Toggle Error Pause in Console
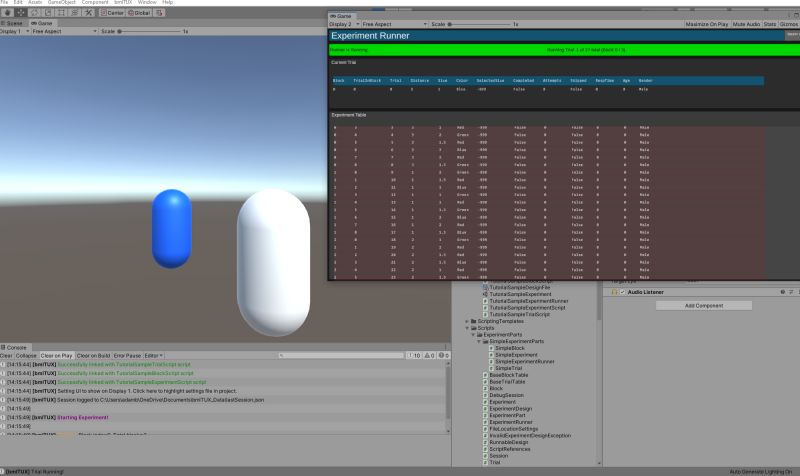Viewport: 800px width, 476px height. point(127,356)
